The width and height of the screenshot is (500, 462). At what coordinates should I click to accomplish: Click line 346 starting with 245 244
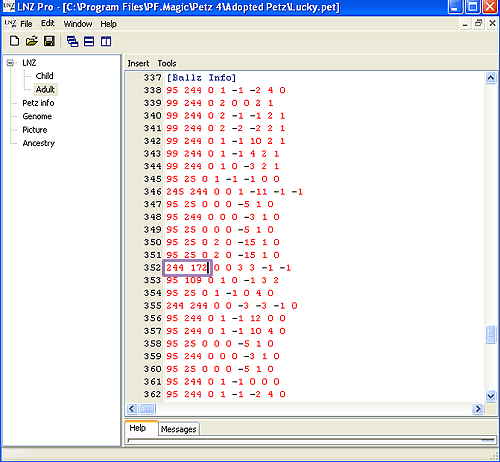coord(235,192)
